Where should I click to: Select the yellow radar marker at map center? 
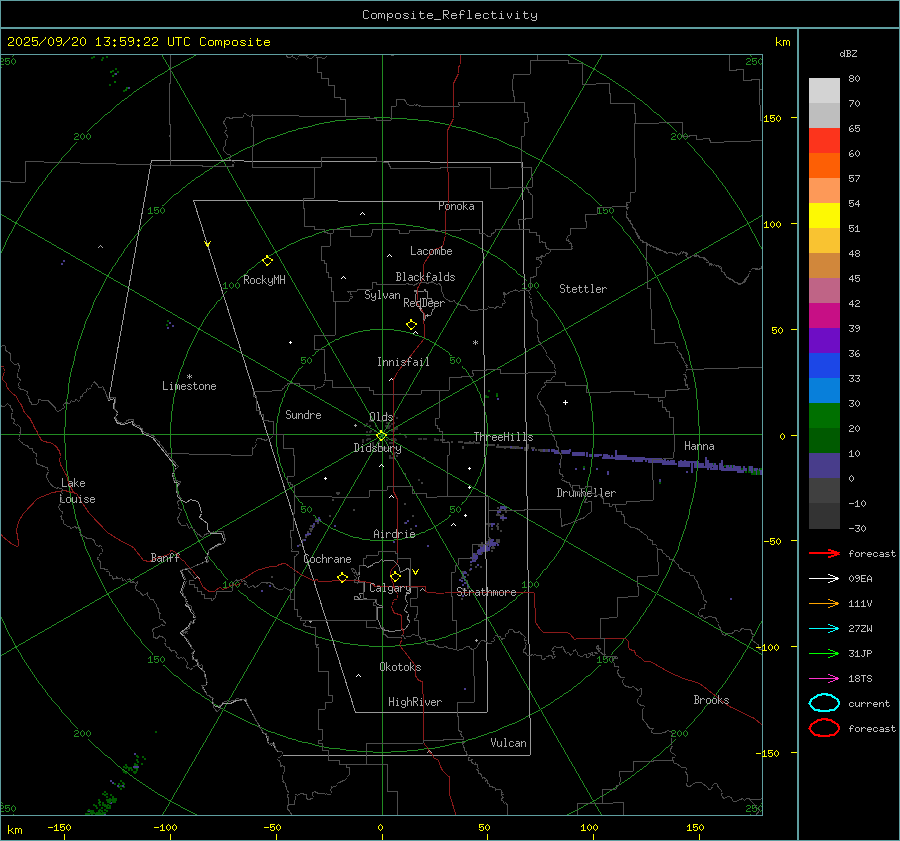(381, 435)
